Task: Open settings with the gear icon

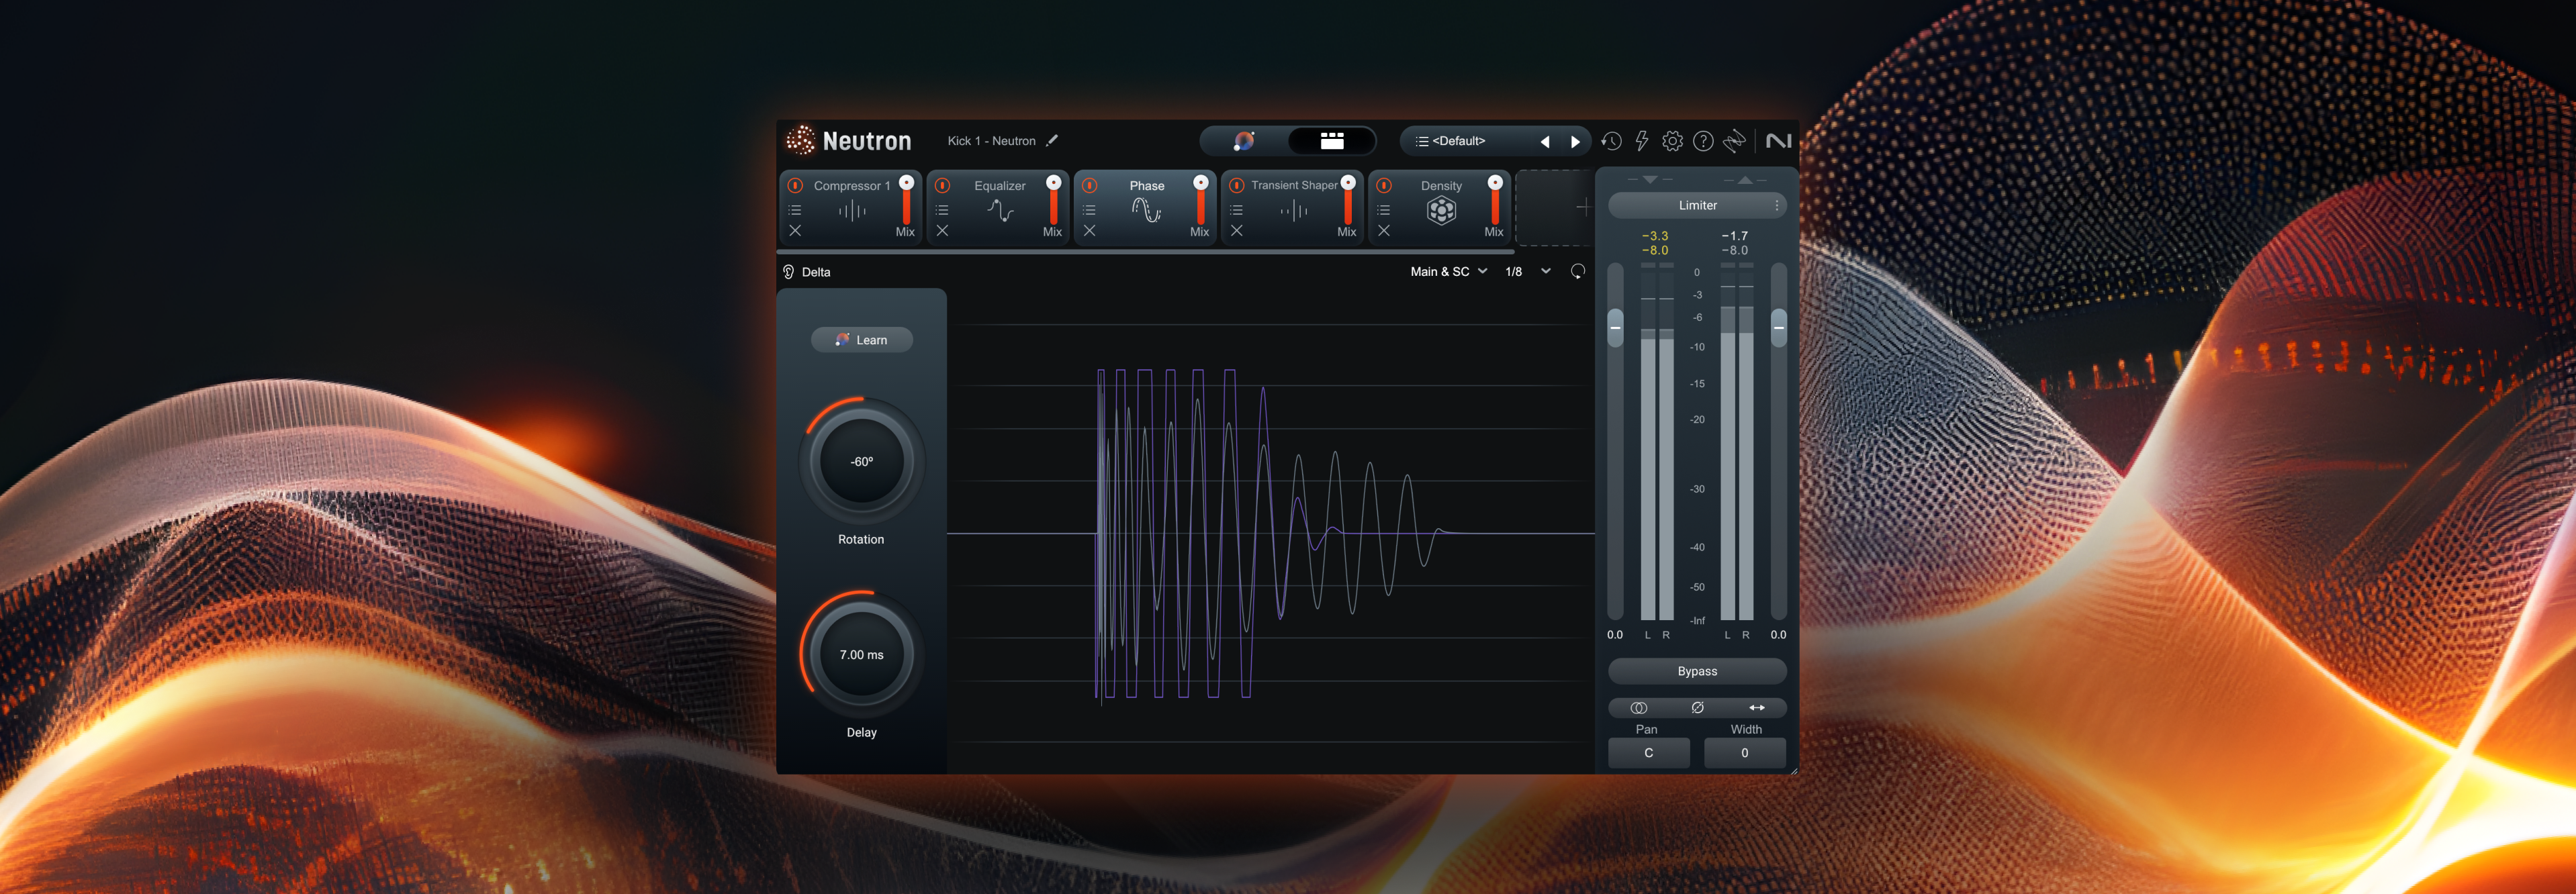Action: pos(1672,141)
